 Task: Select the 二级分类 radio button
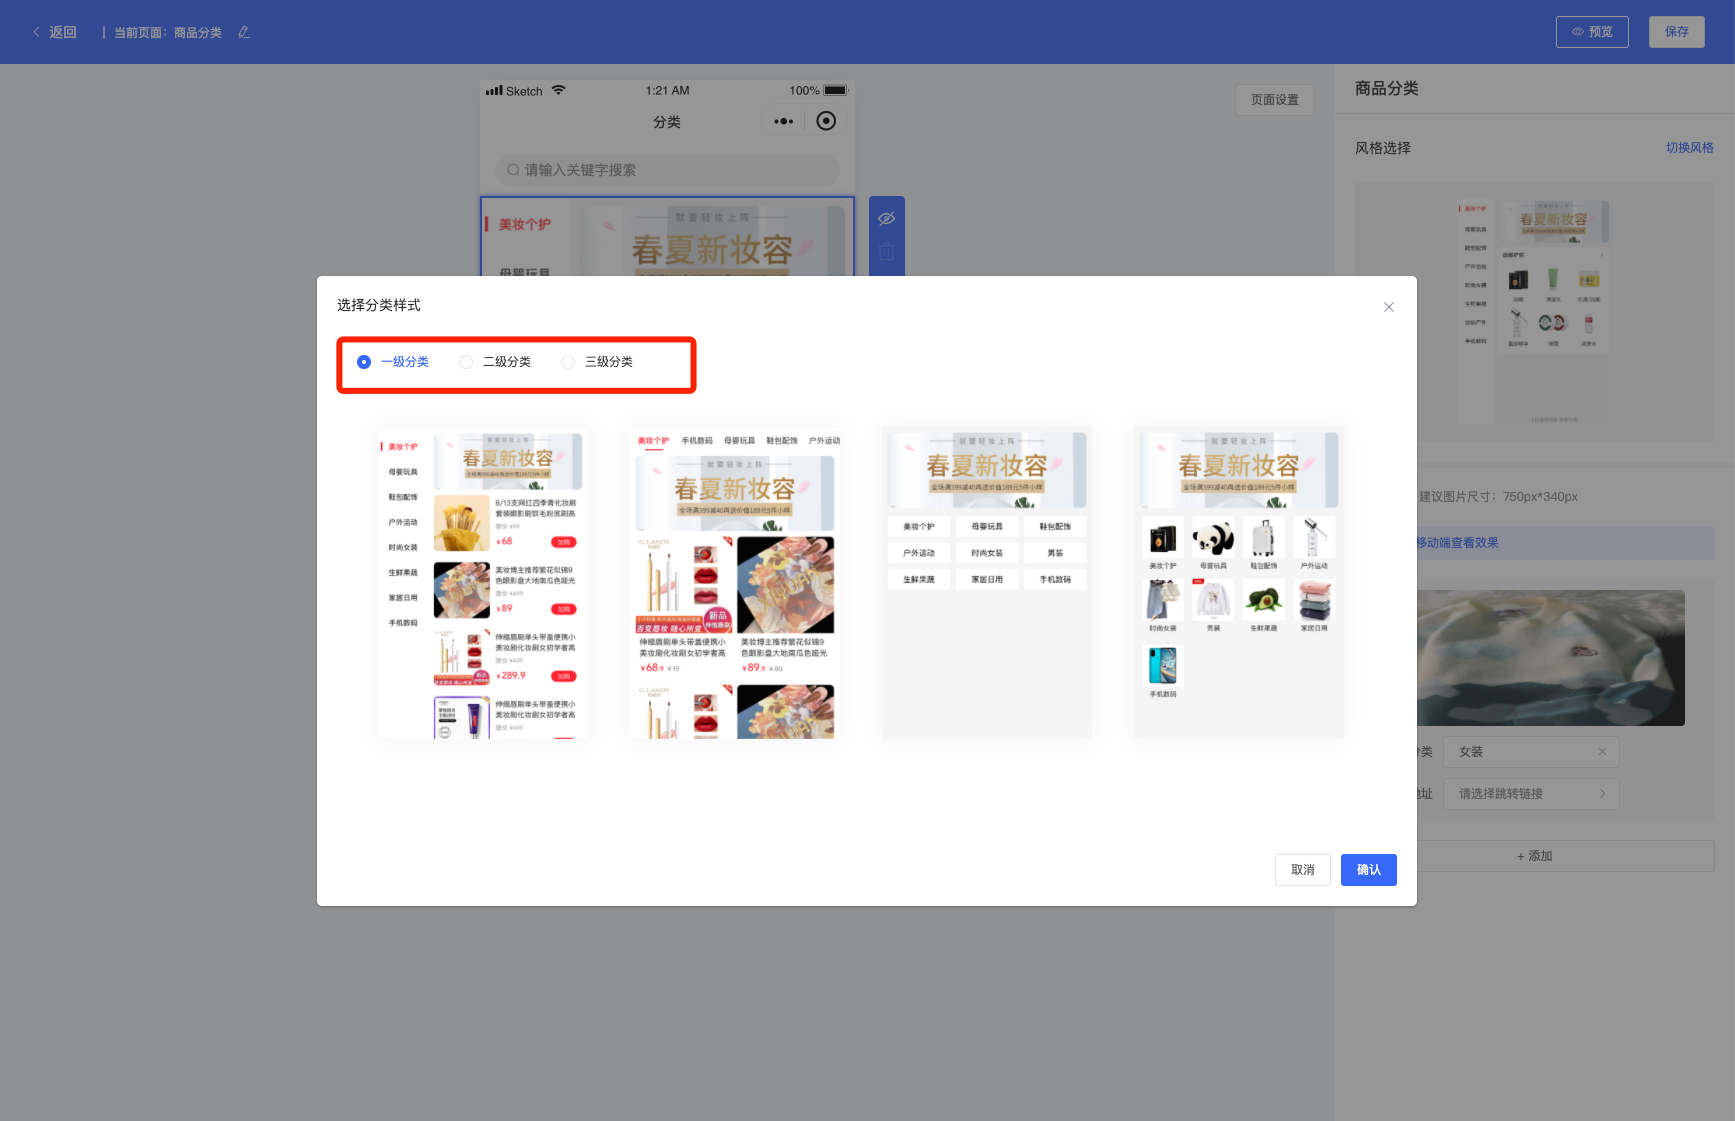click(466, 362)
